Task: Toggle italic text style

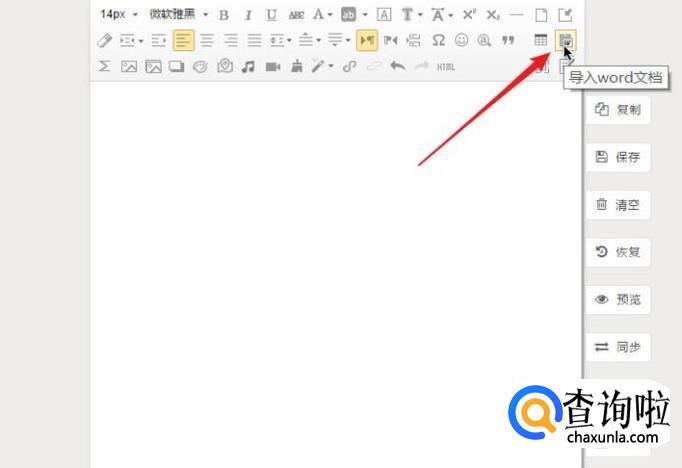Action: pyautogui.click(x=248, y=15)
